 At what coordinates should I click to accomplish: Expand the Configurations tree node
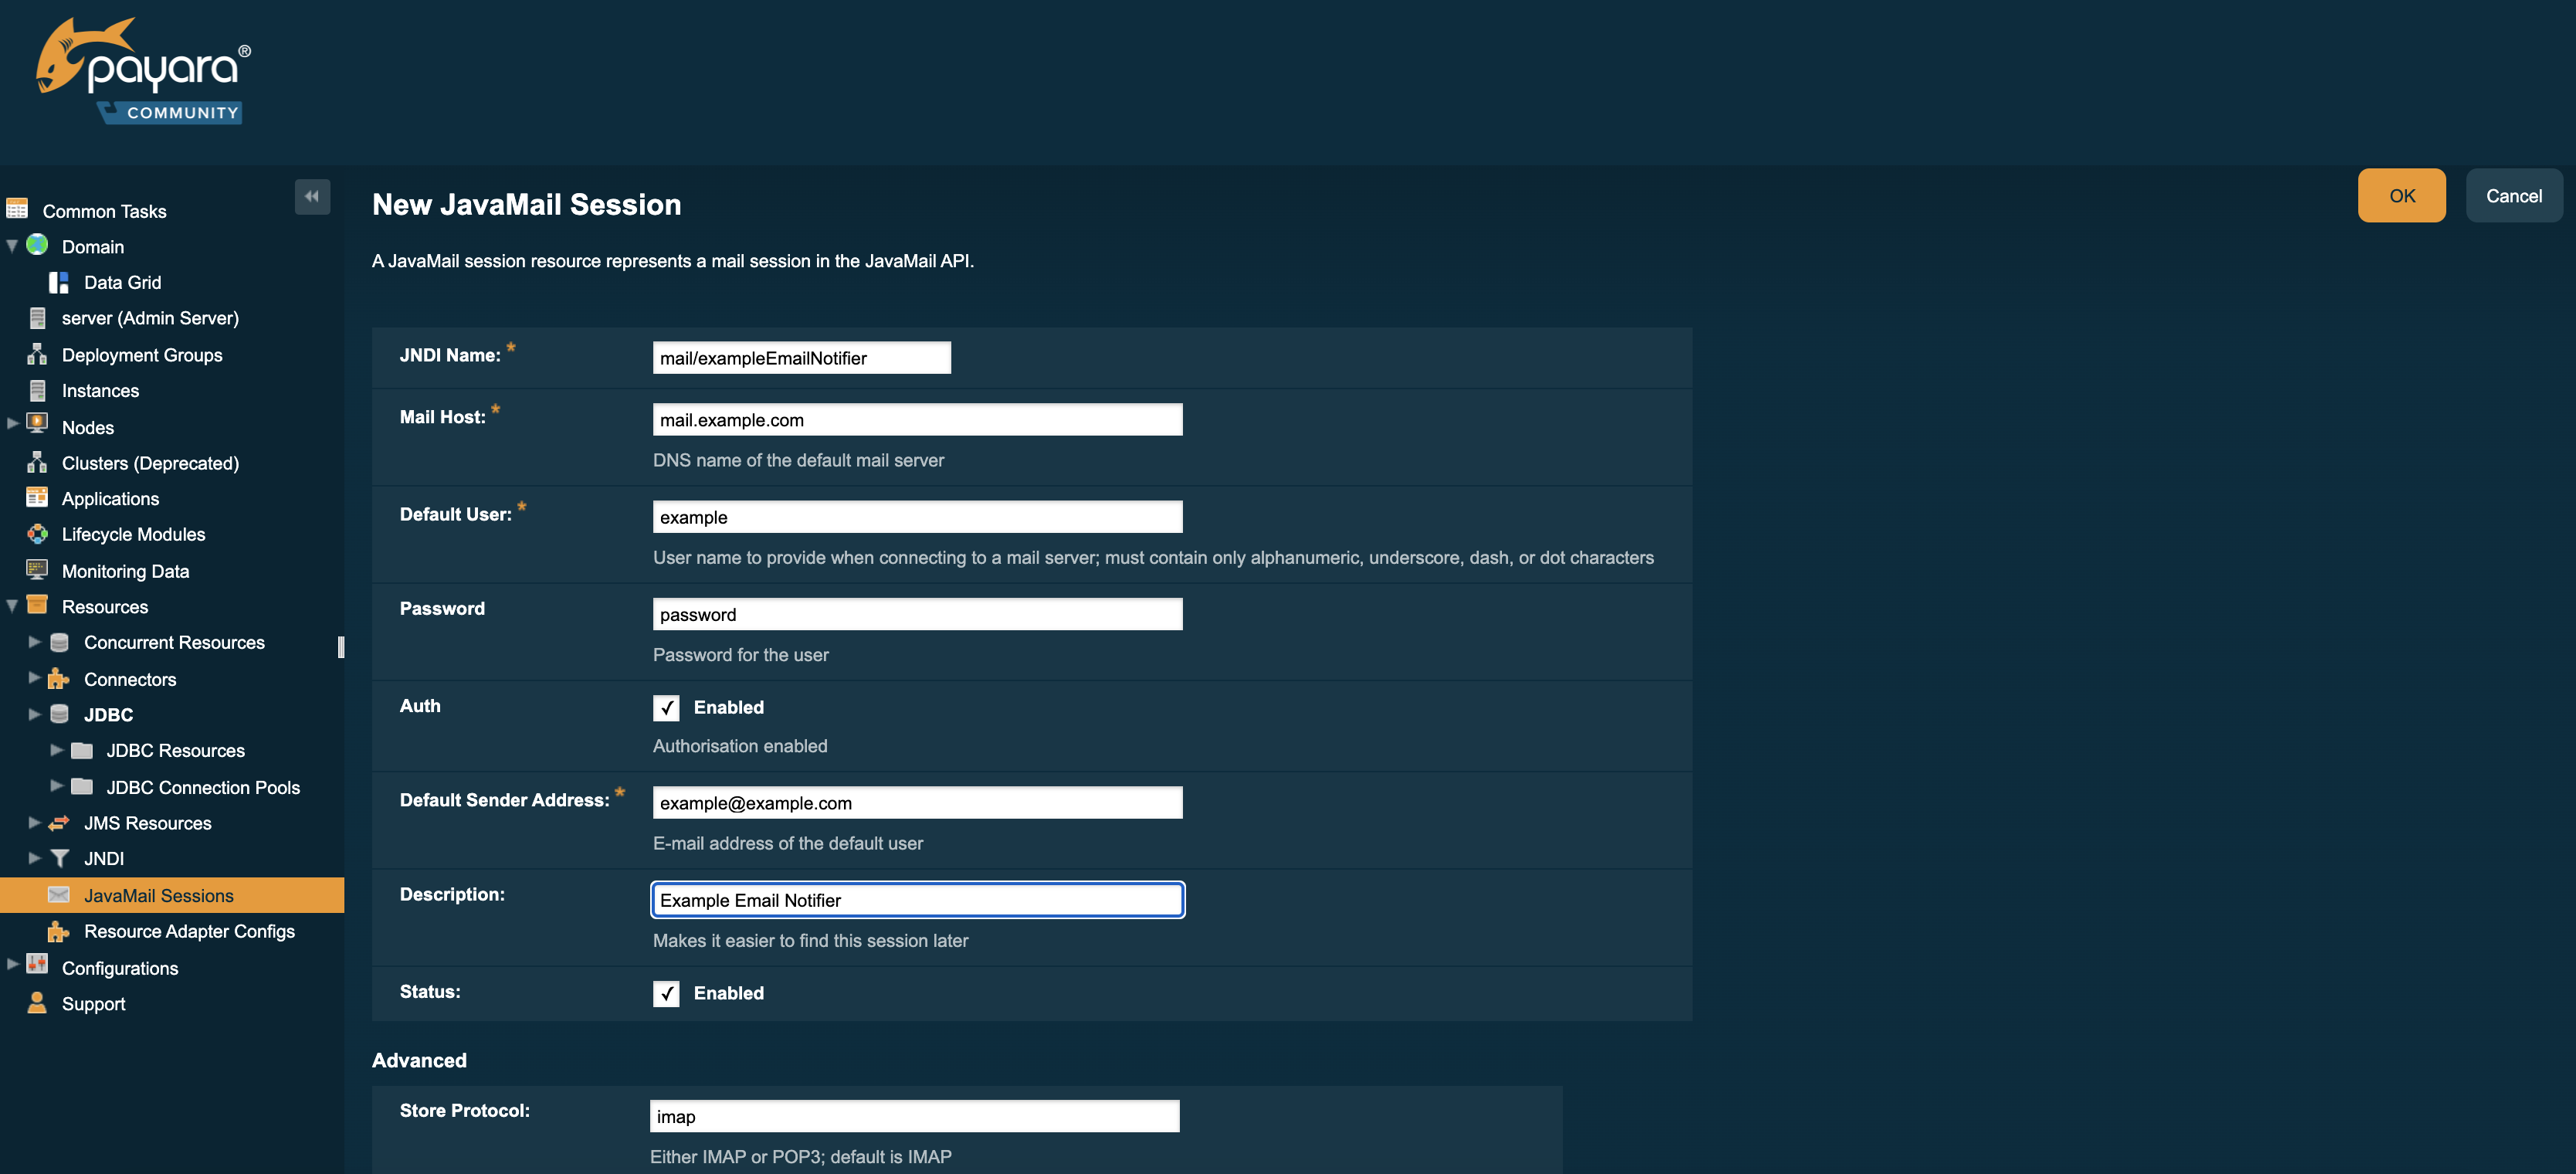pos(12,965)
